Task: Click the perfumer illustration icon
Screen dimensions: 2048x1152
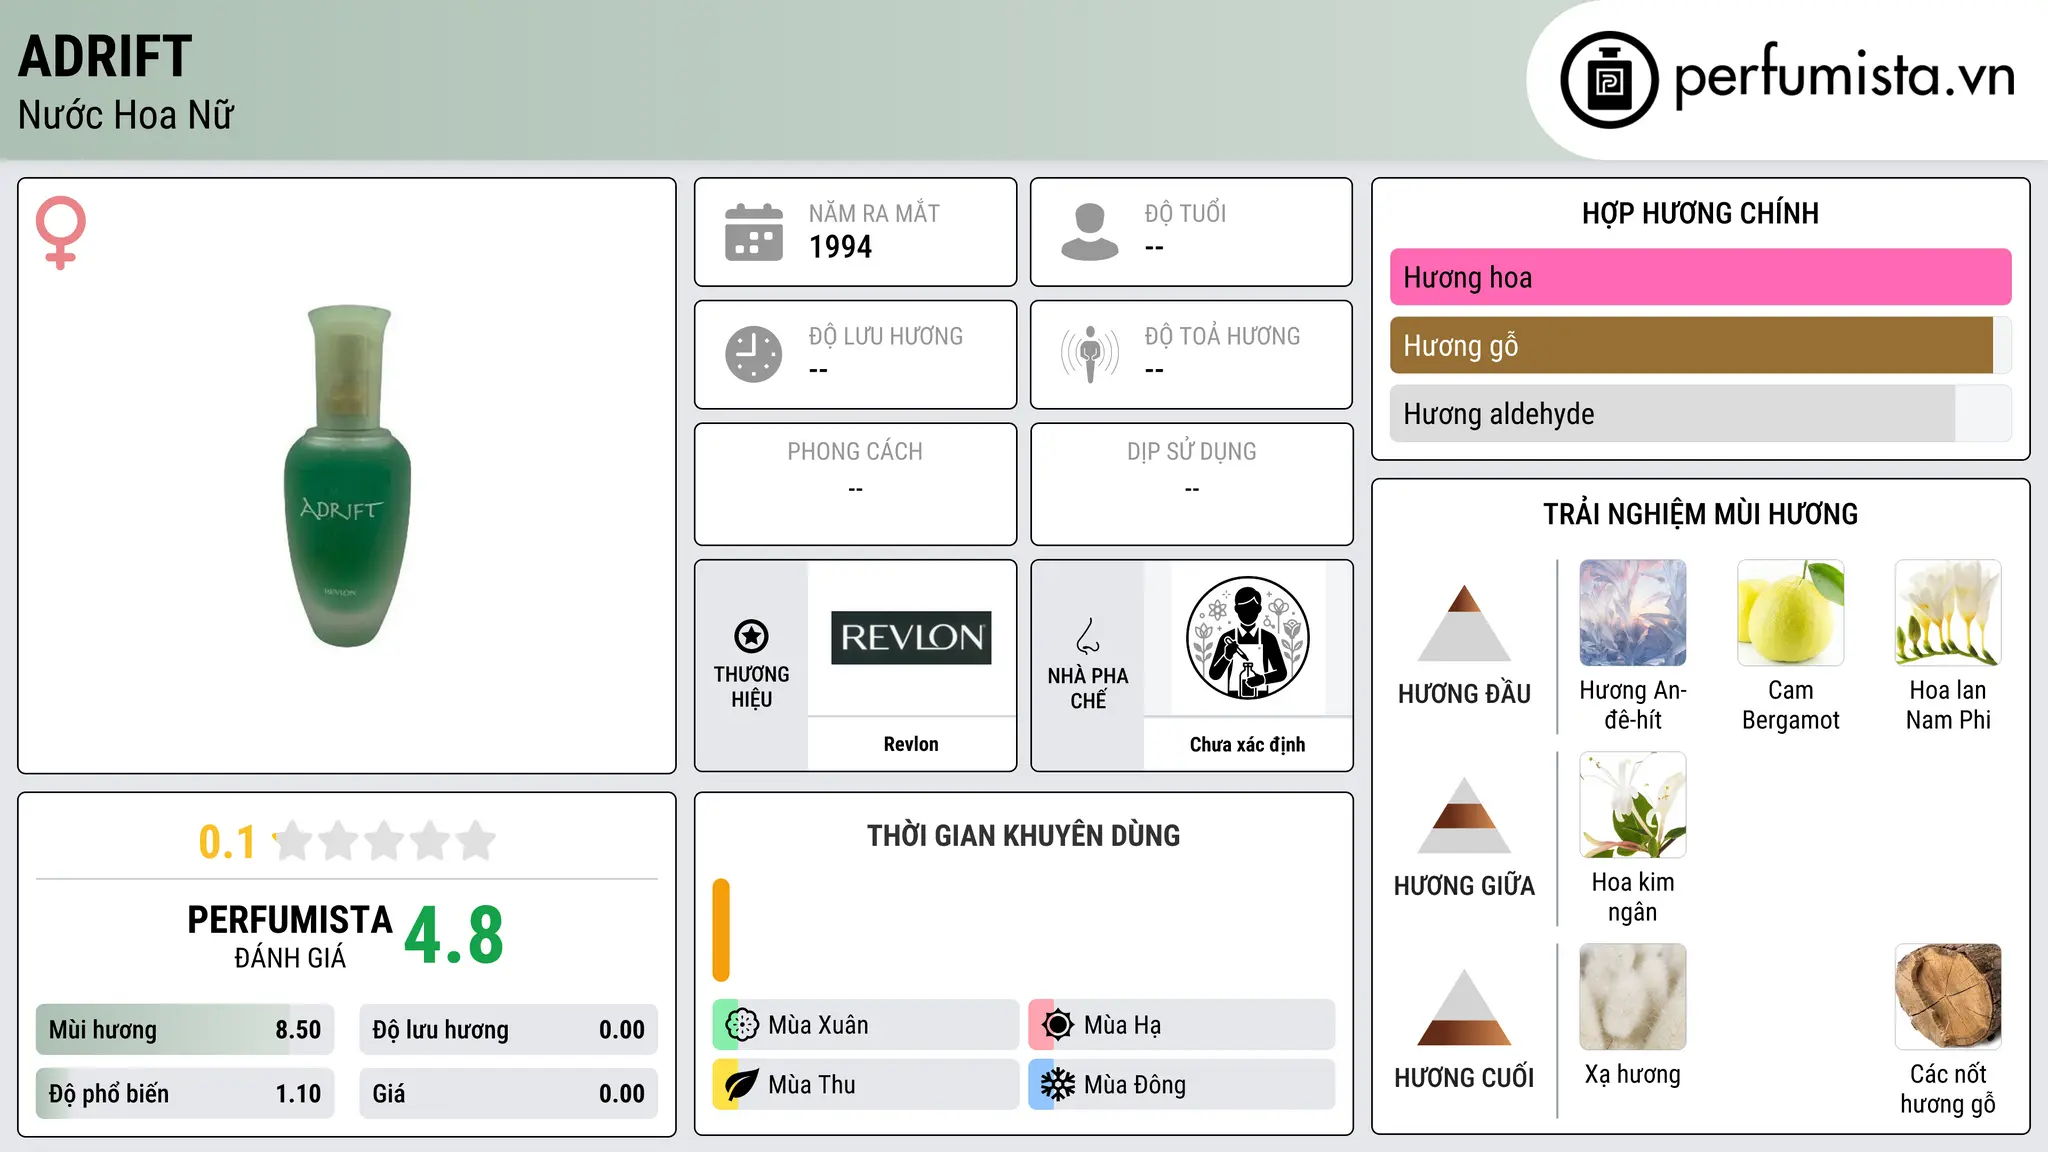Action: point(1247,638)
